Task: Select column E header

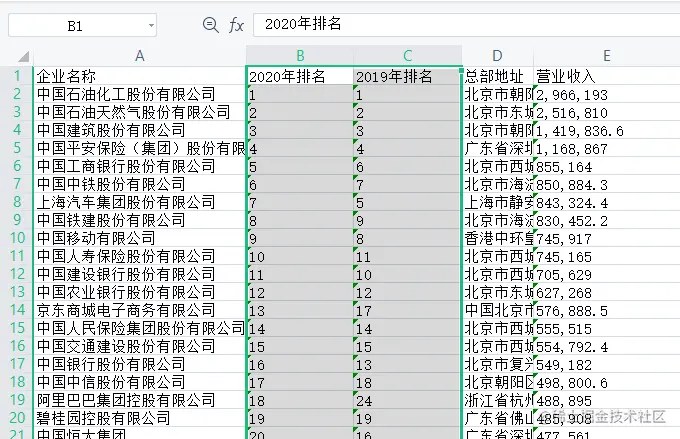Action: click(607, 56)
